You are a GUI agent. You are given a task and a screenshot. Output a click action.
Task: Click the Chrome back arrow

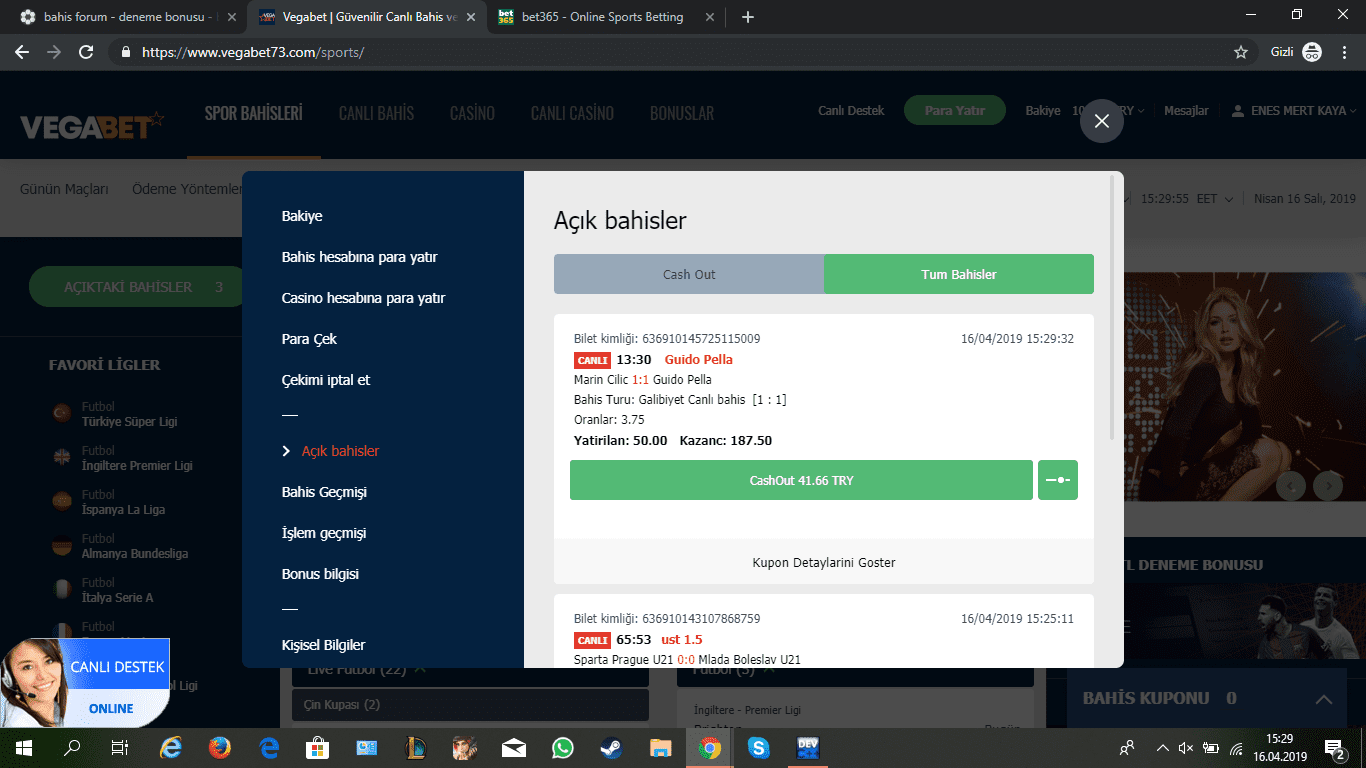click(22, 52)
